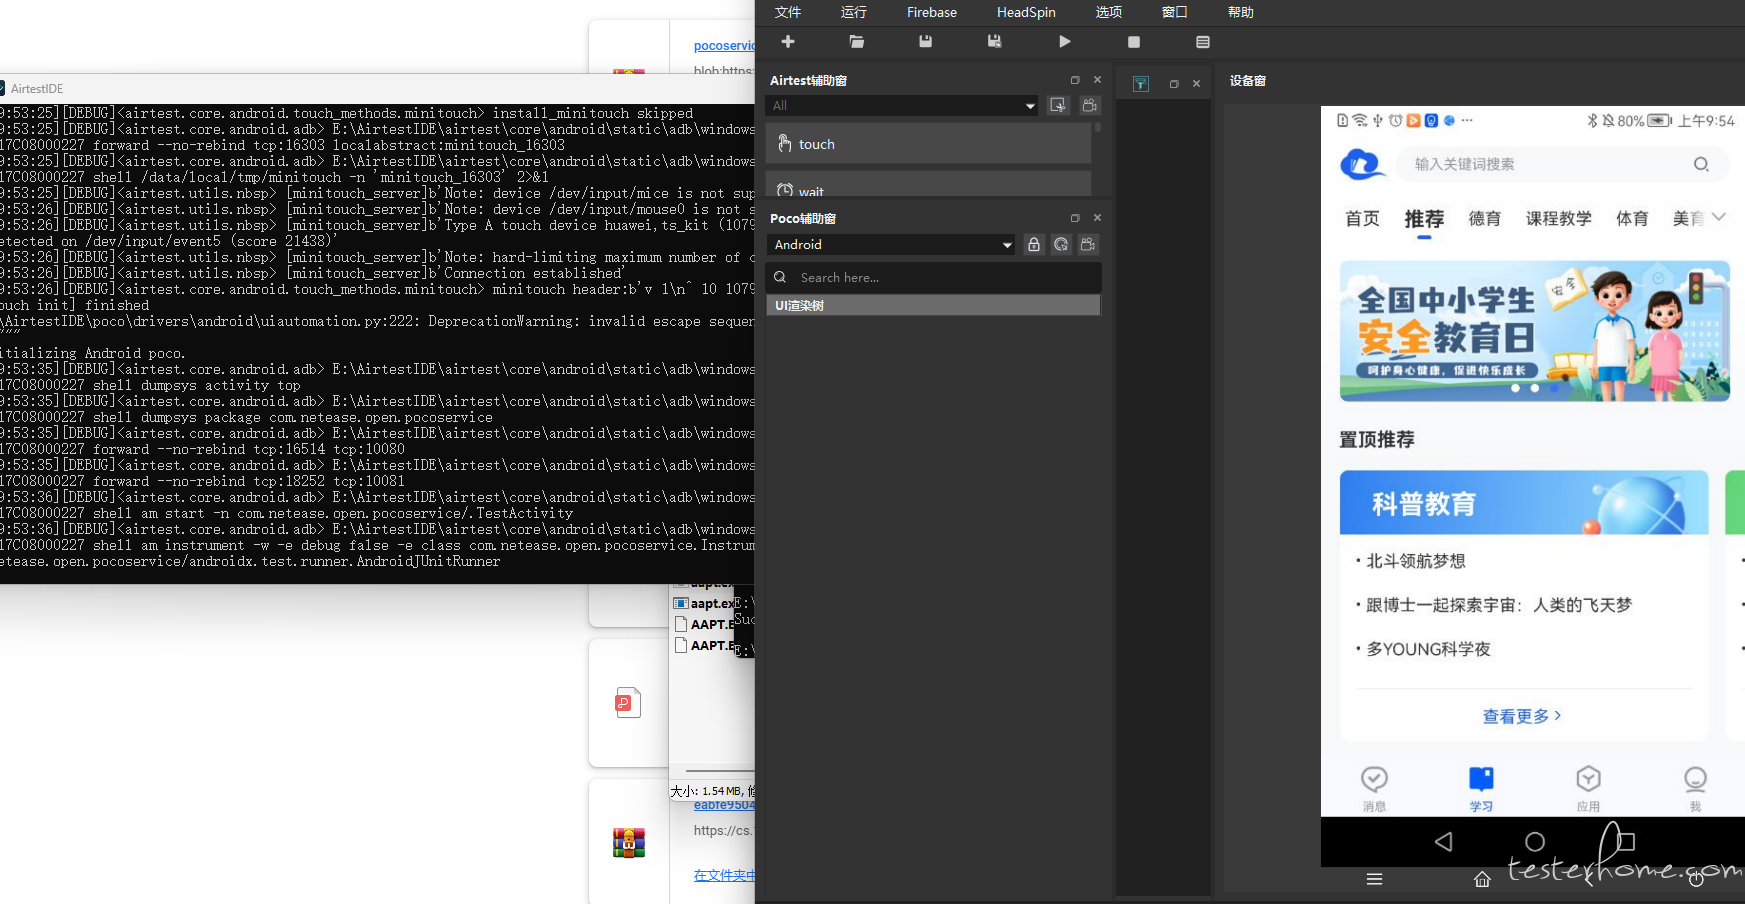
Task: Tap the 查看更多 link
Action: coord(1522,716)
